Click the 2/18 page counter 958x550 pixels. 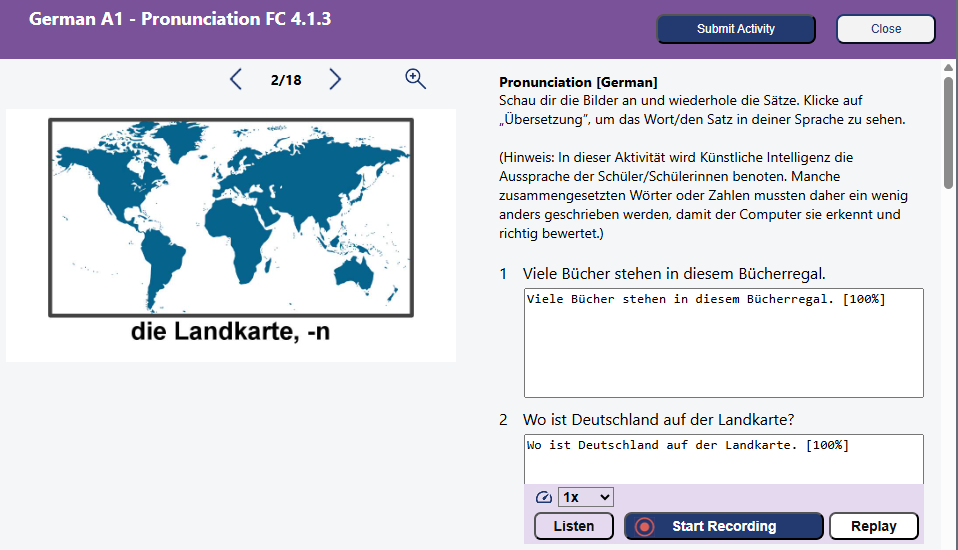coord(286,80)
